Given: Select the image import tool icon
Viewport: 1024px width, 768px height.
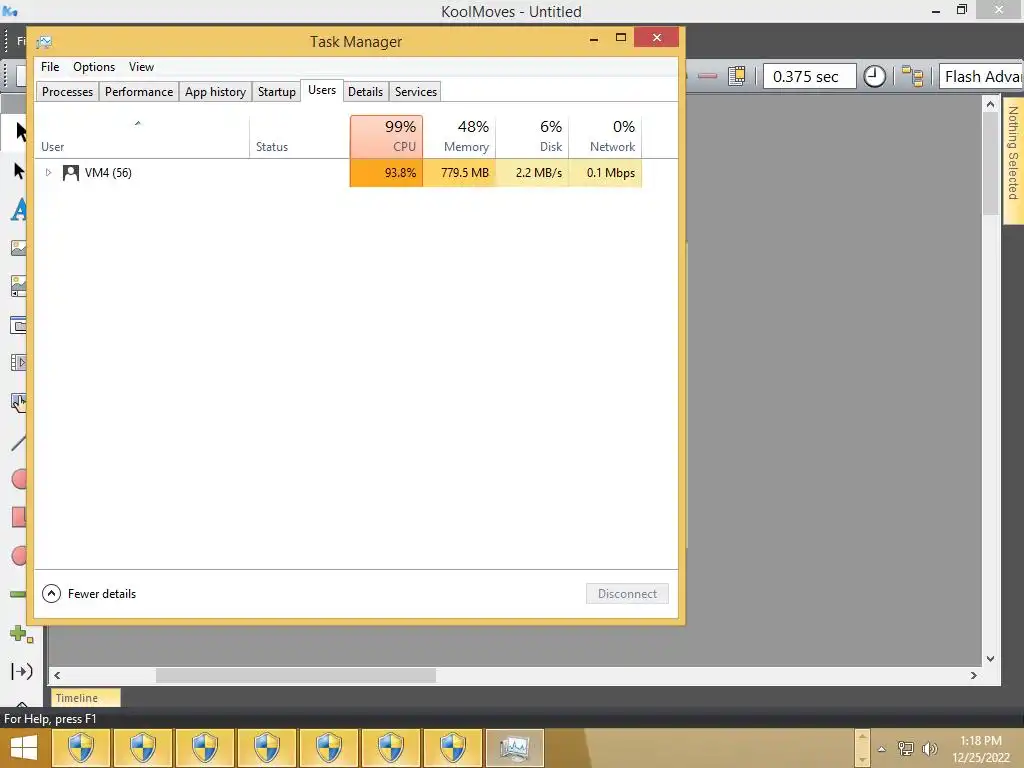Looking at the screenshot, I should [x=18, y=248].
